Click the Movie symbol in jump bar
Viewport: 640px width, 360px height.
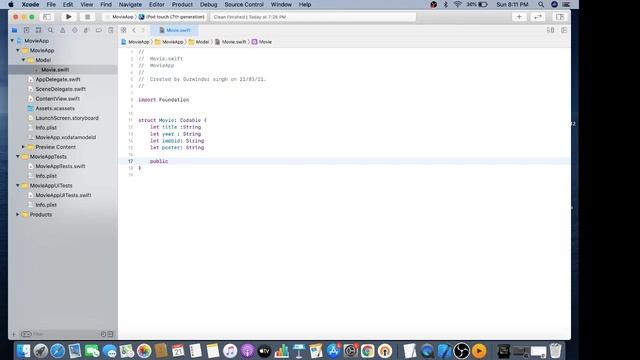click(262, 42)
